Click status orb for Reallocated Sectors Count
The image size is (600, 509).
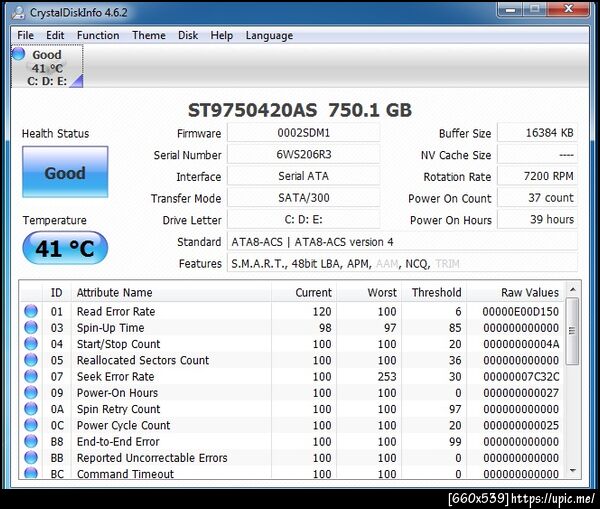(x=31, y=360)
